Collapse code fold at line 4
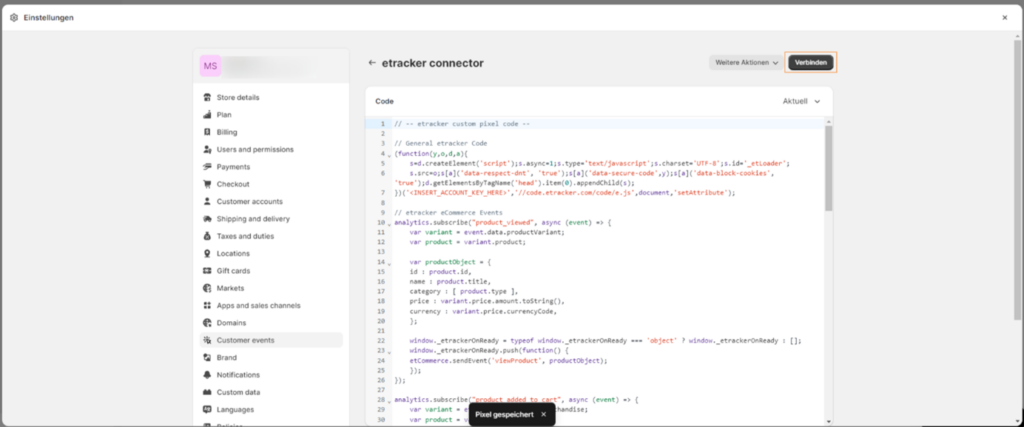 (x=389, y=155)
